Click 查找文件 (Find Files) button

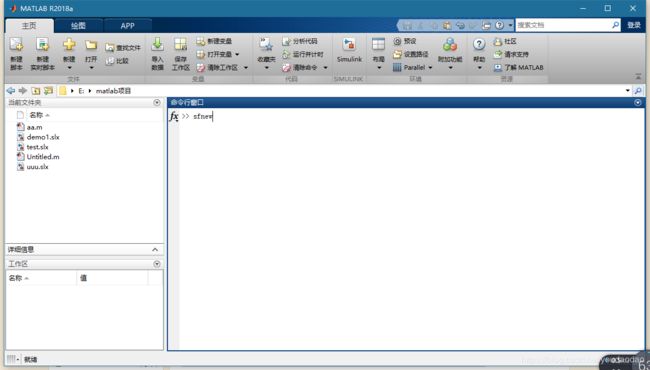[123, 48]
